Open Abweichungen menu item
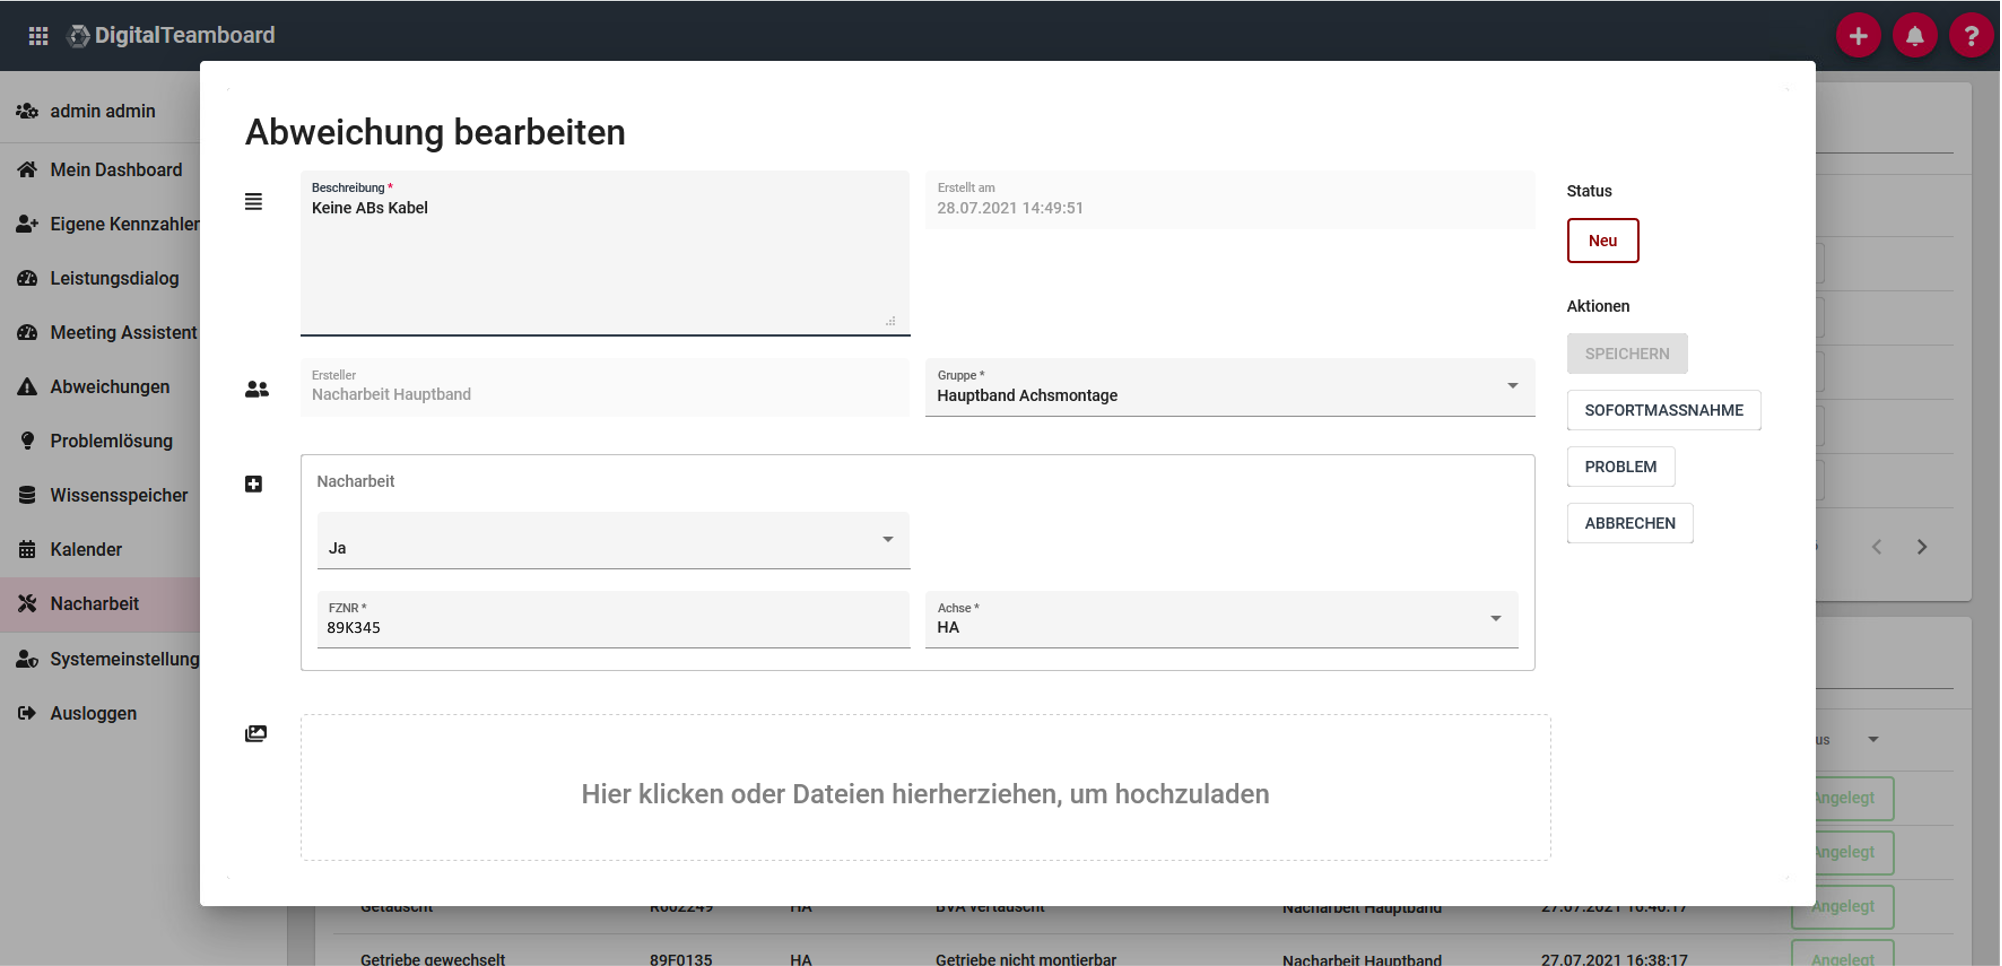This screenshot has height=966, width=2002. [x=100, y=387]
